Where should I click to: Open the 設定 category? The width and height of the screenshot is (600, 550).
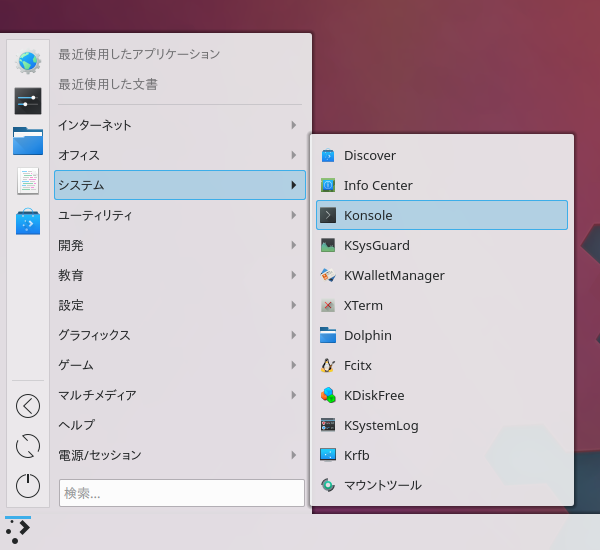tap(180, 305)
